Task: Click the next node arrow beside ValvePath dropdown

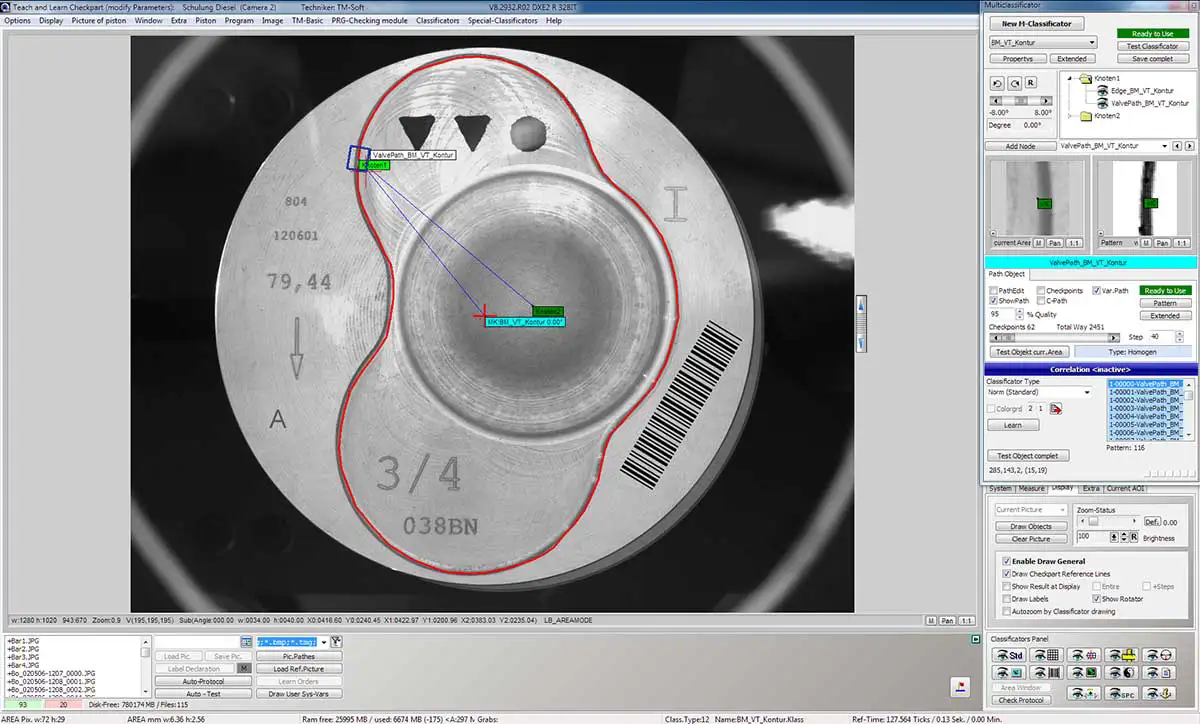Action: point(1189,146)
